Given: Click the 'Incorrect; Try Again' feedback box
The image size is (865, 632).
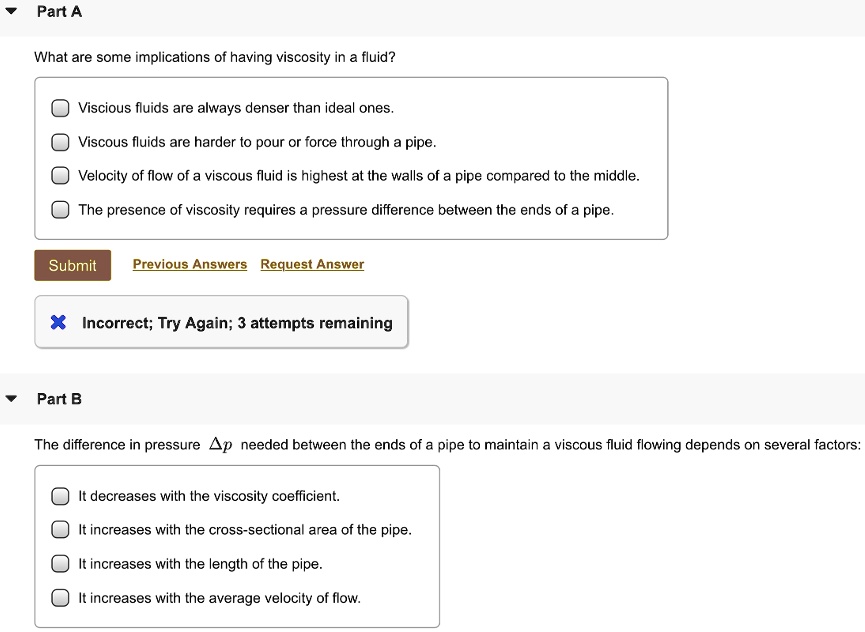Looking at the screenshot, I should tap(221, 322).
